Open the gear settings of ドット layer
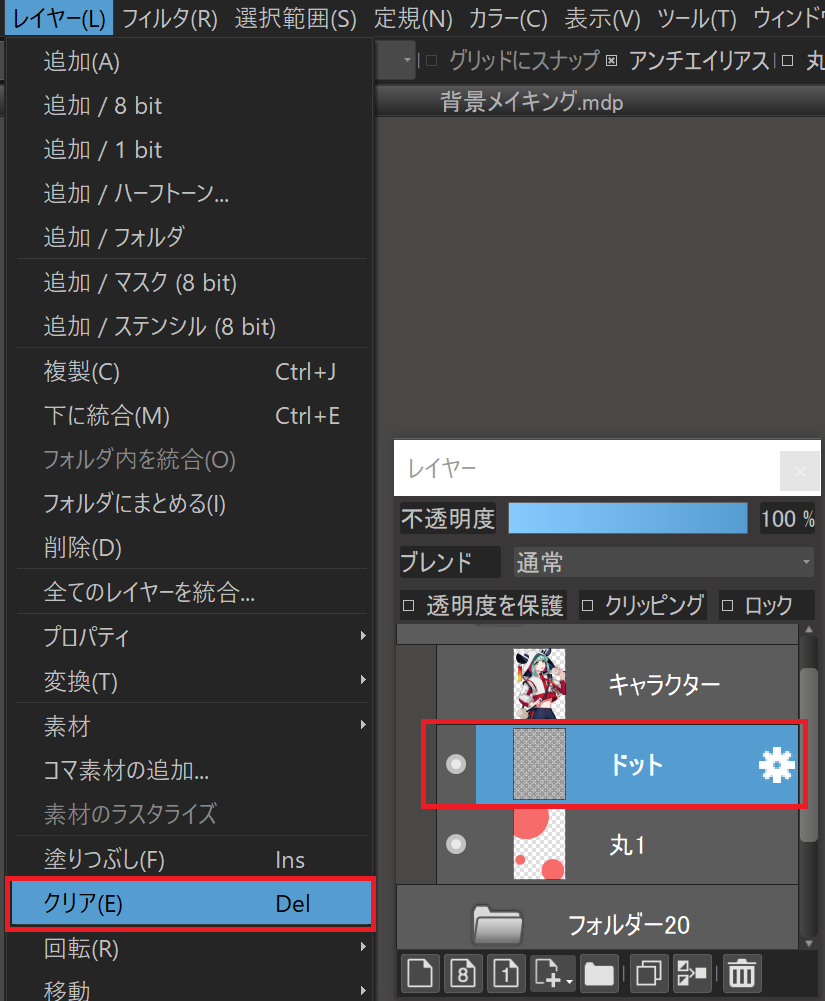The width and height of the screenshot is (825, 1001). (776, 765)
